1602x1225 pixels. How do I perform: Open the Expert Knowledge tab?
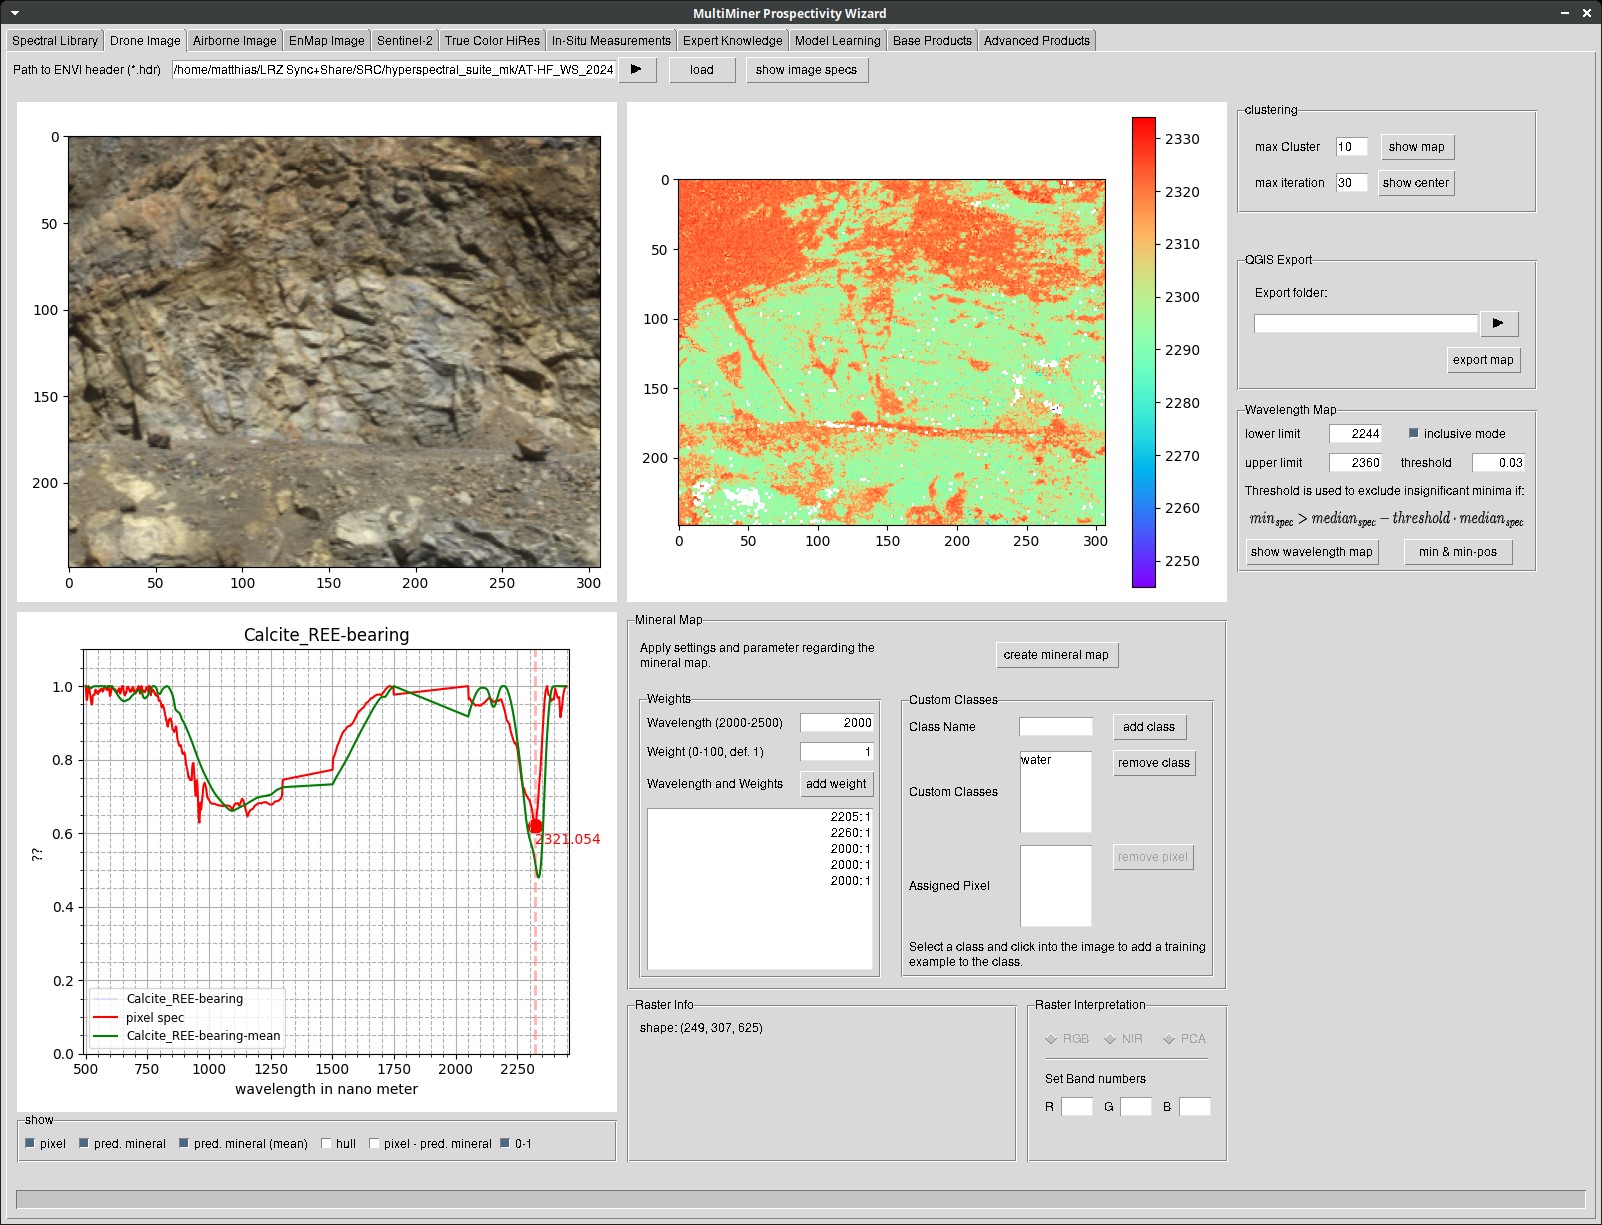coord(732,41)
